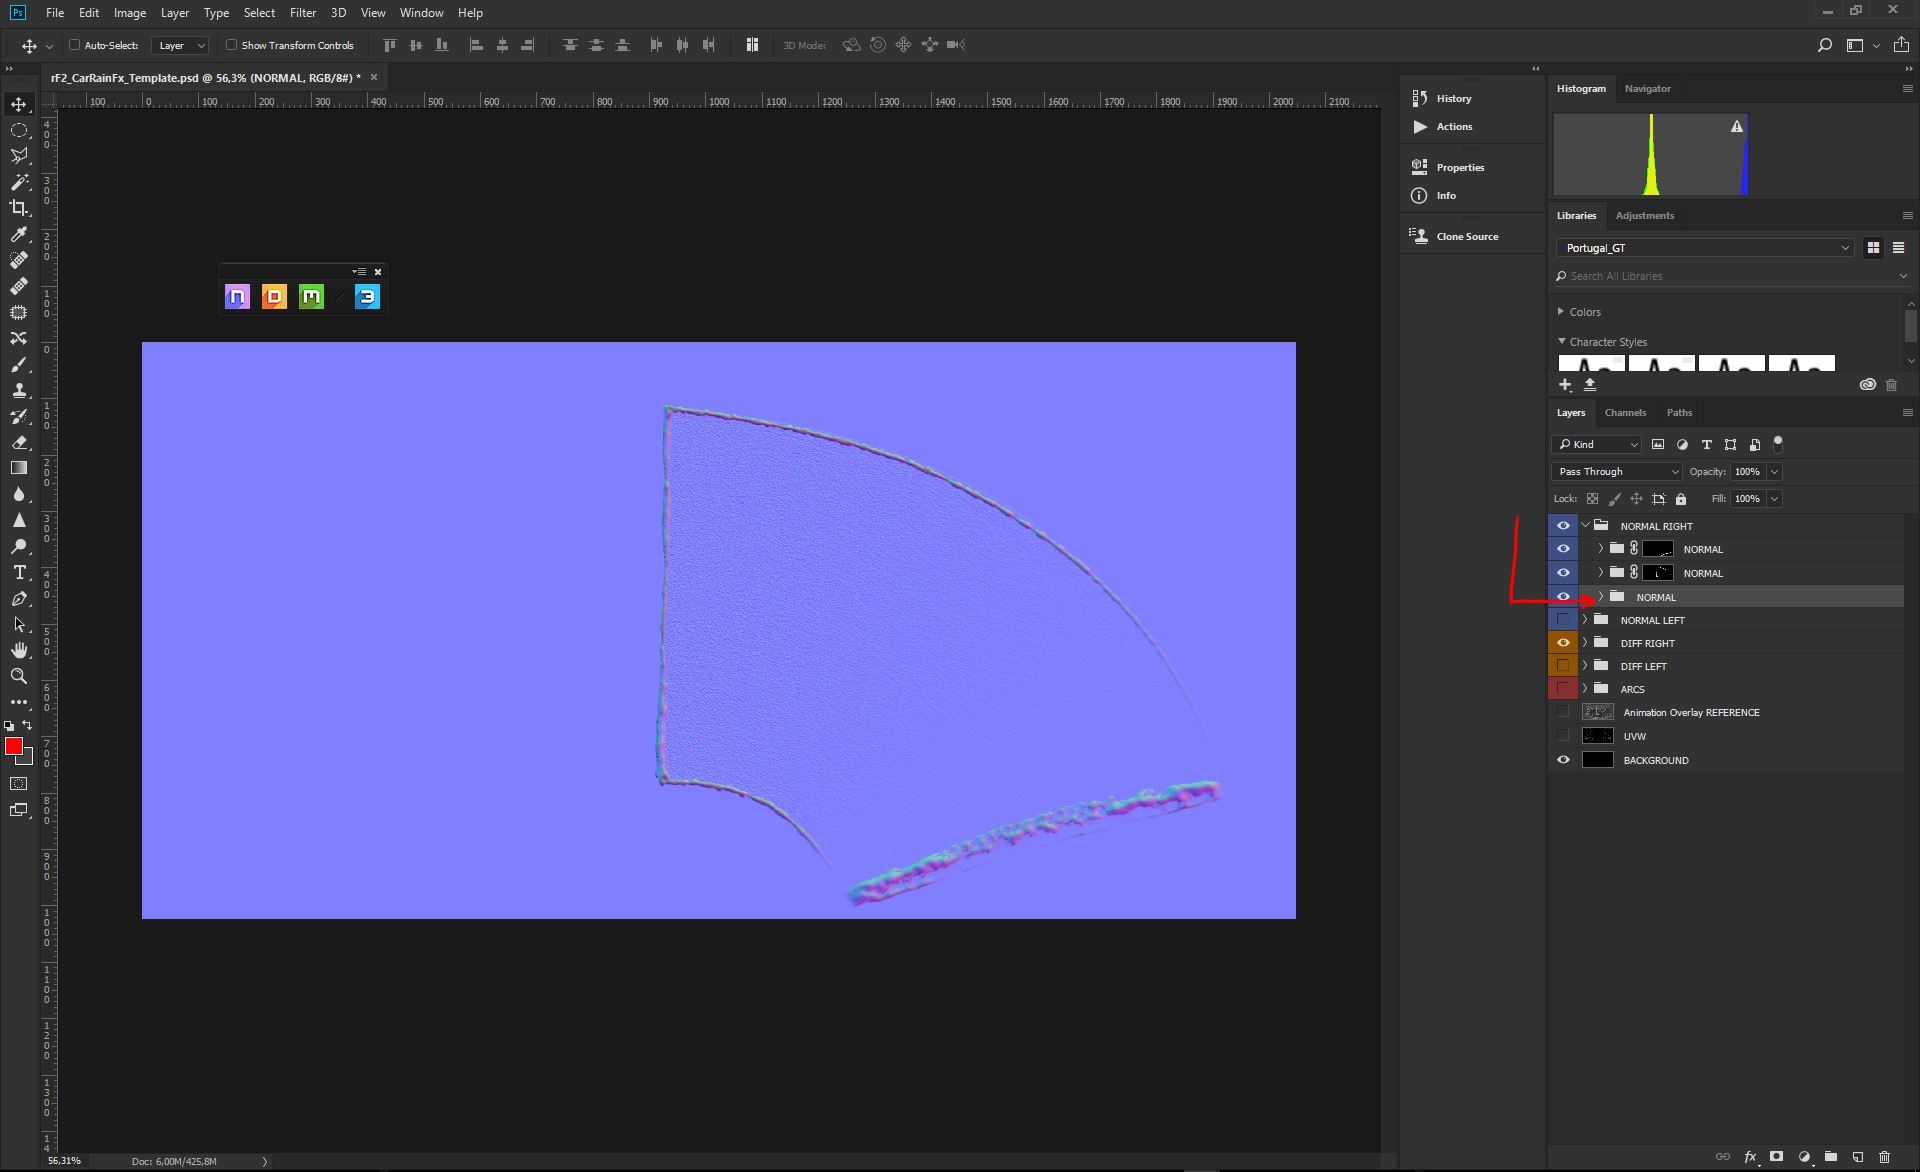The height and width of the screenshot is (1172, 1920).
Task: Click the red foreground color swatch
Action: pos(13,746)
